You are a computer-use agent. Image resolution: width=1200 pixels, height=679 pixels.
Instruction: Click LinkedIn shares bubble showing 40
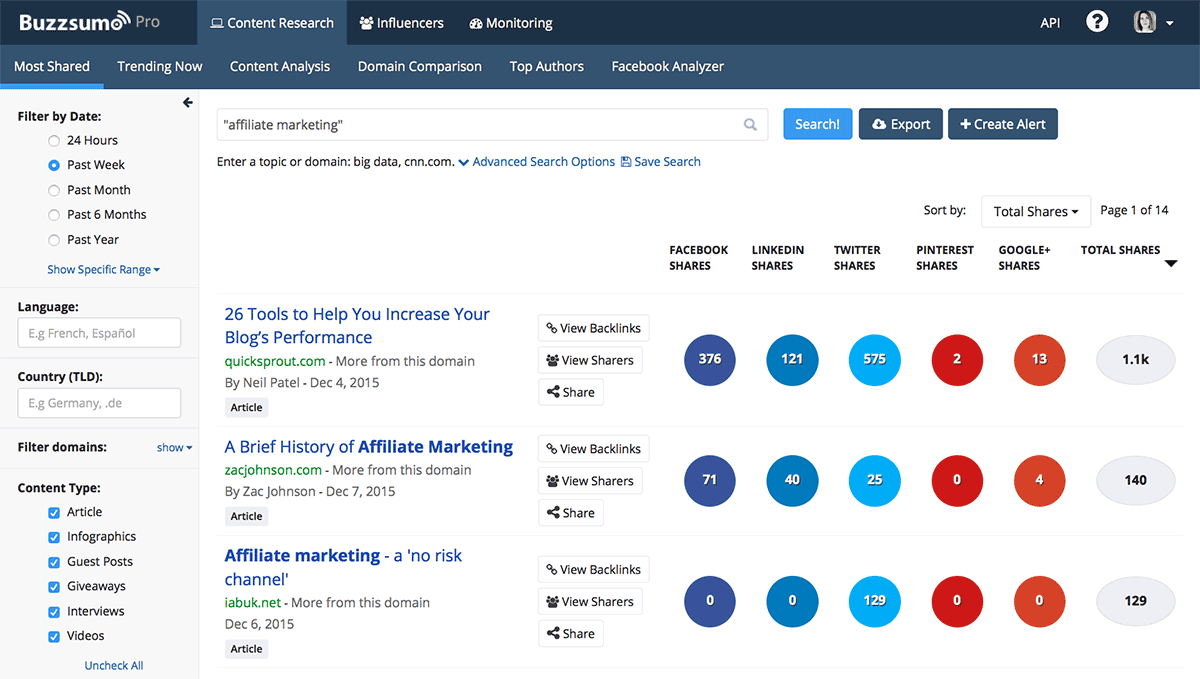(792, 480)
